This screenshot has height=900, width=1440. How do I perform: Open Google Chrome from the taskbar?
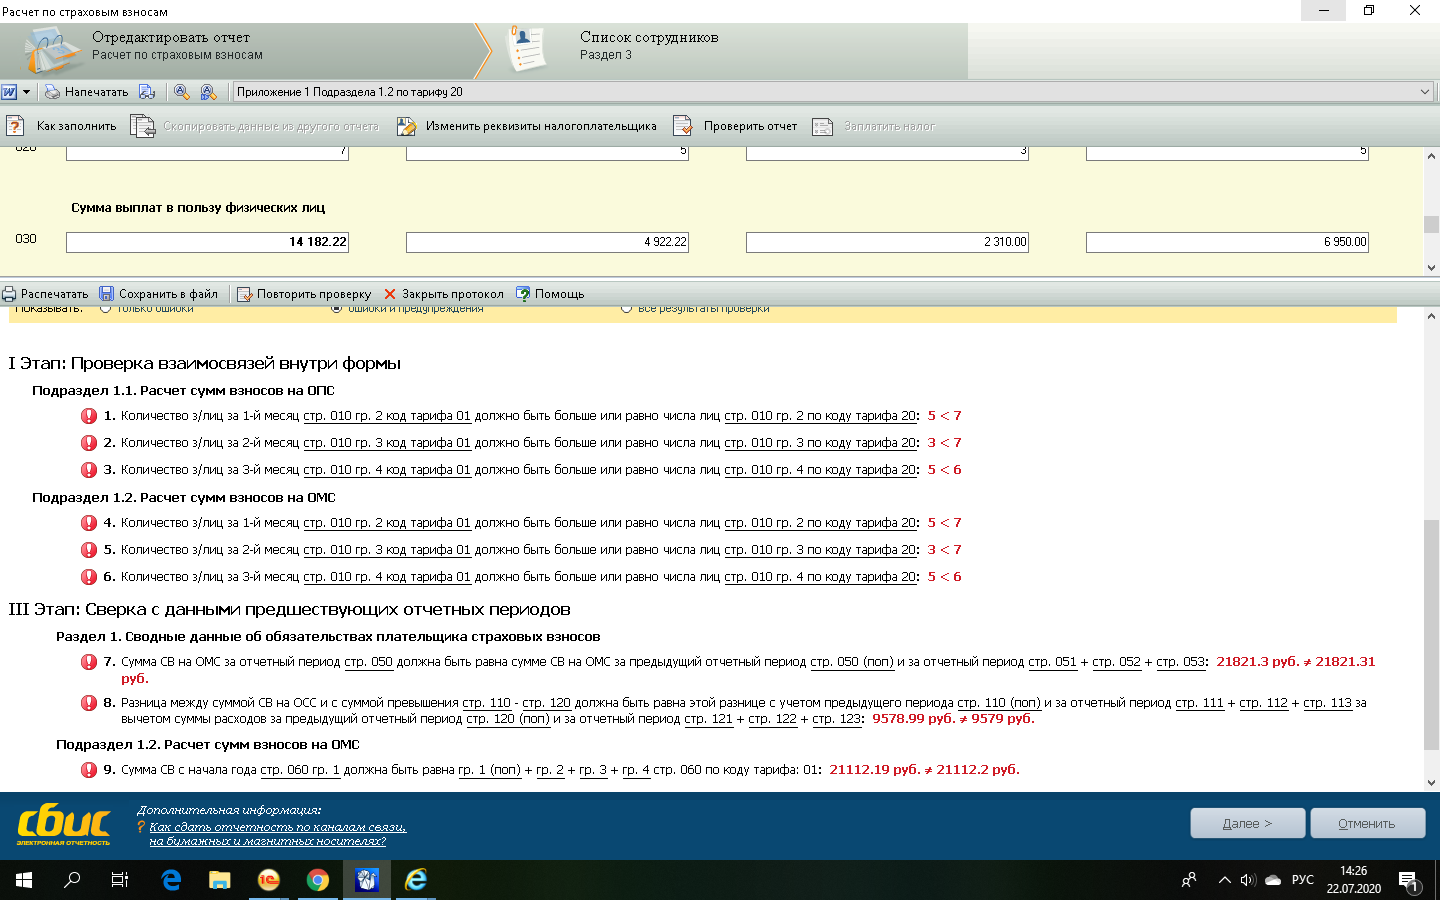318,880
